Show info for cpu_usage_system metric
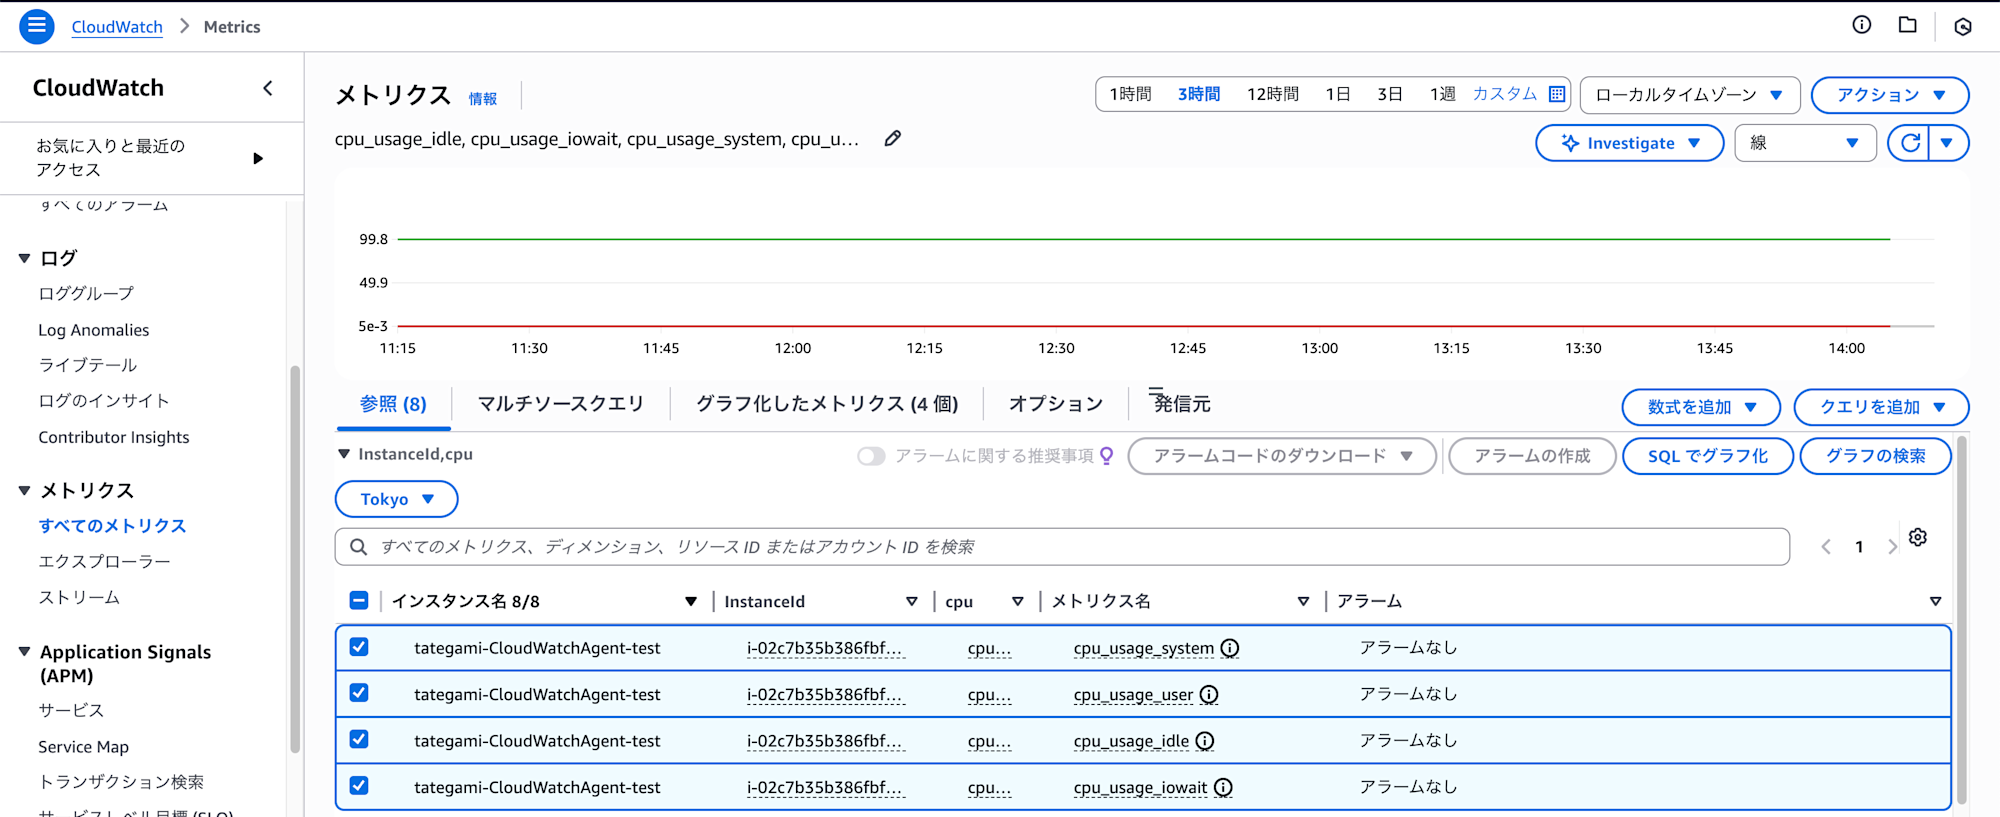2000x817 pixels. pyautogui.click(x=1230, y=648)
